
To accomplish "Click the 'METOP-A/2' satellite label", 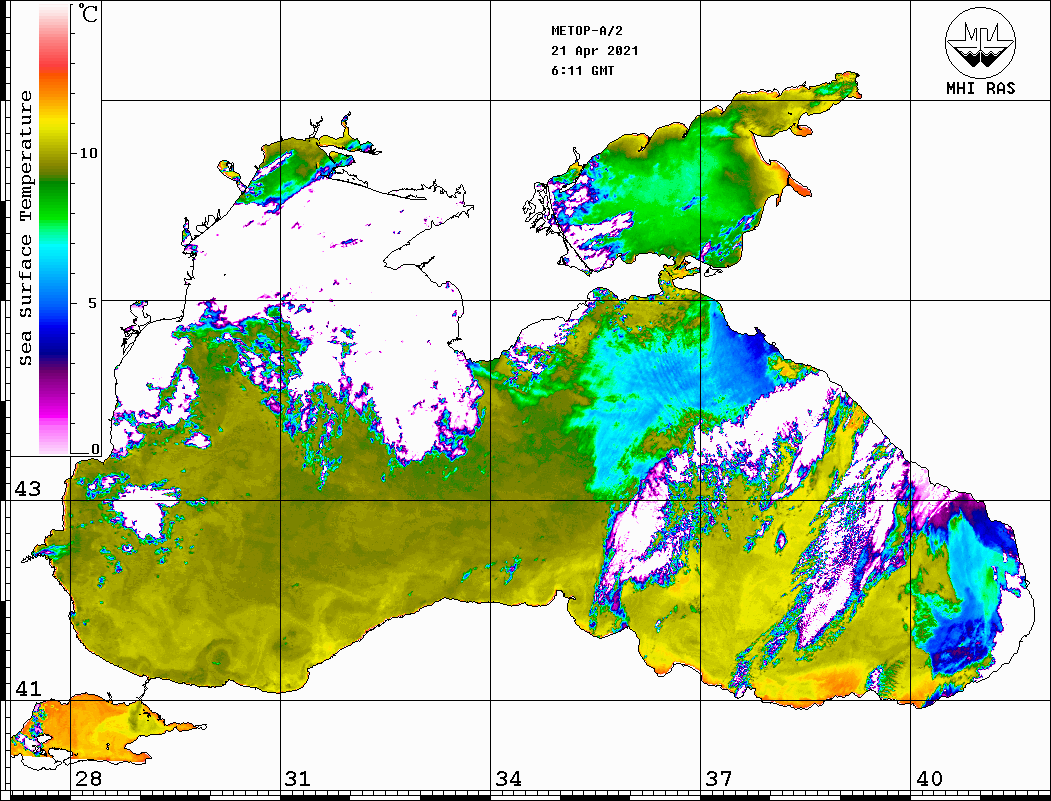I will click(587, 31).
